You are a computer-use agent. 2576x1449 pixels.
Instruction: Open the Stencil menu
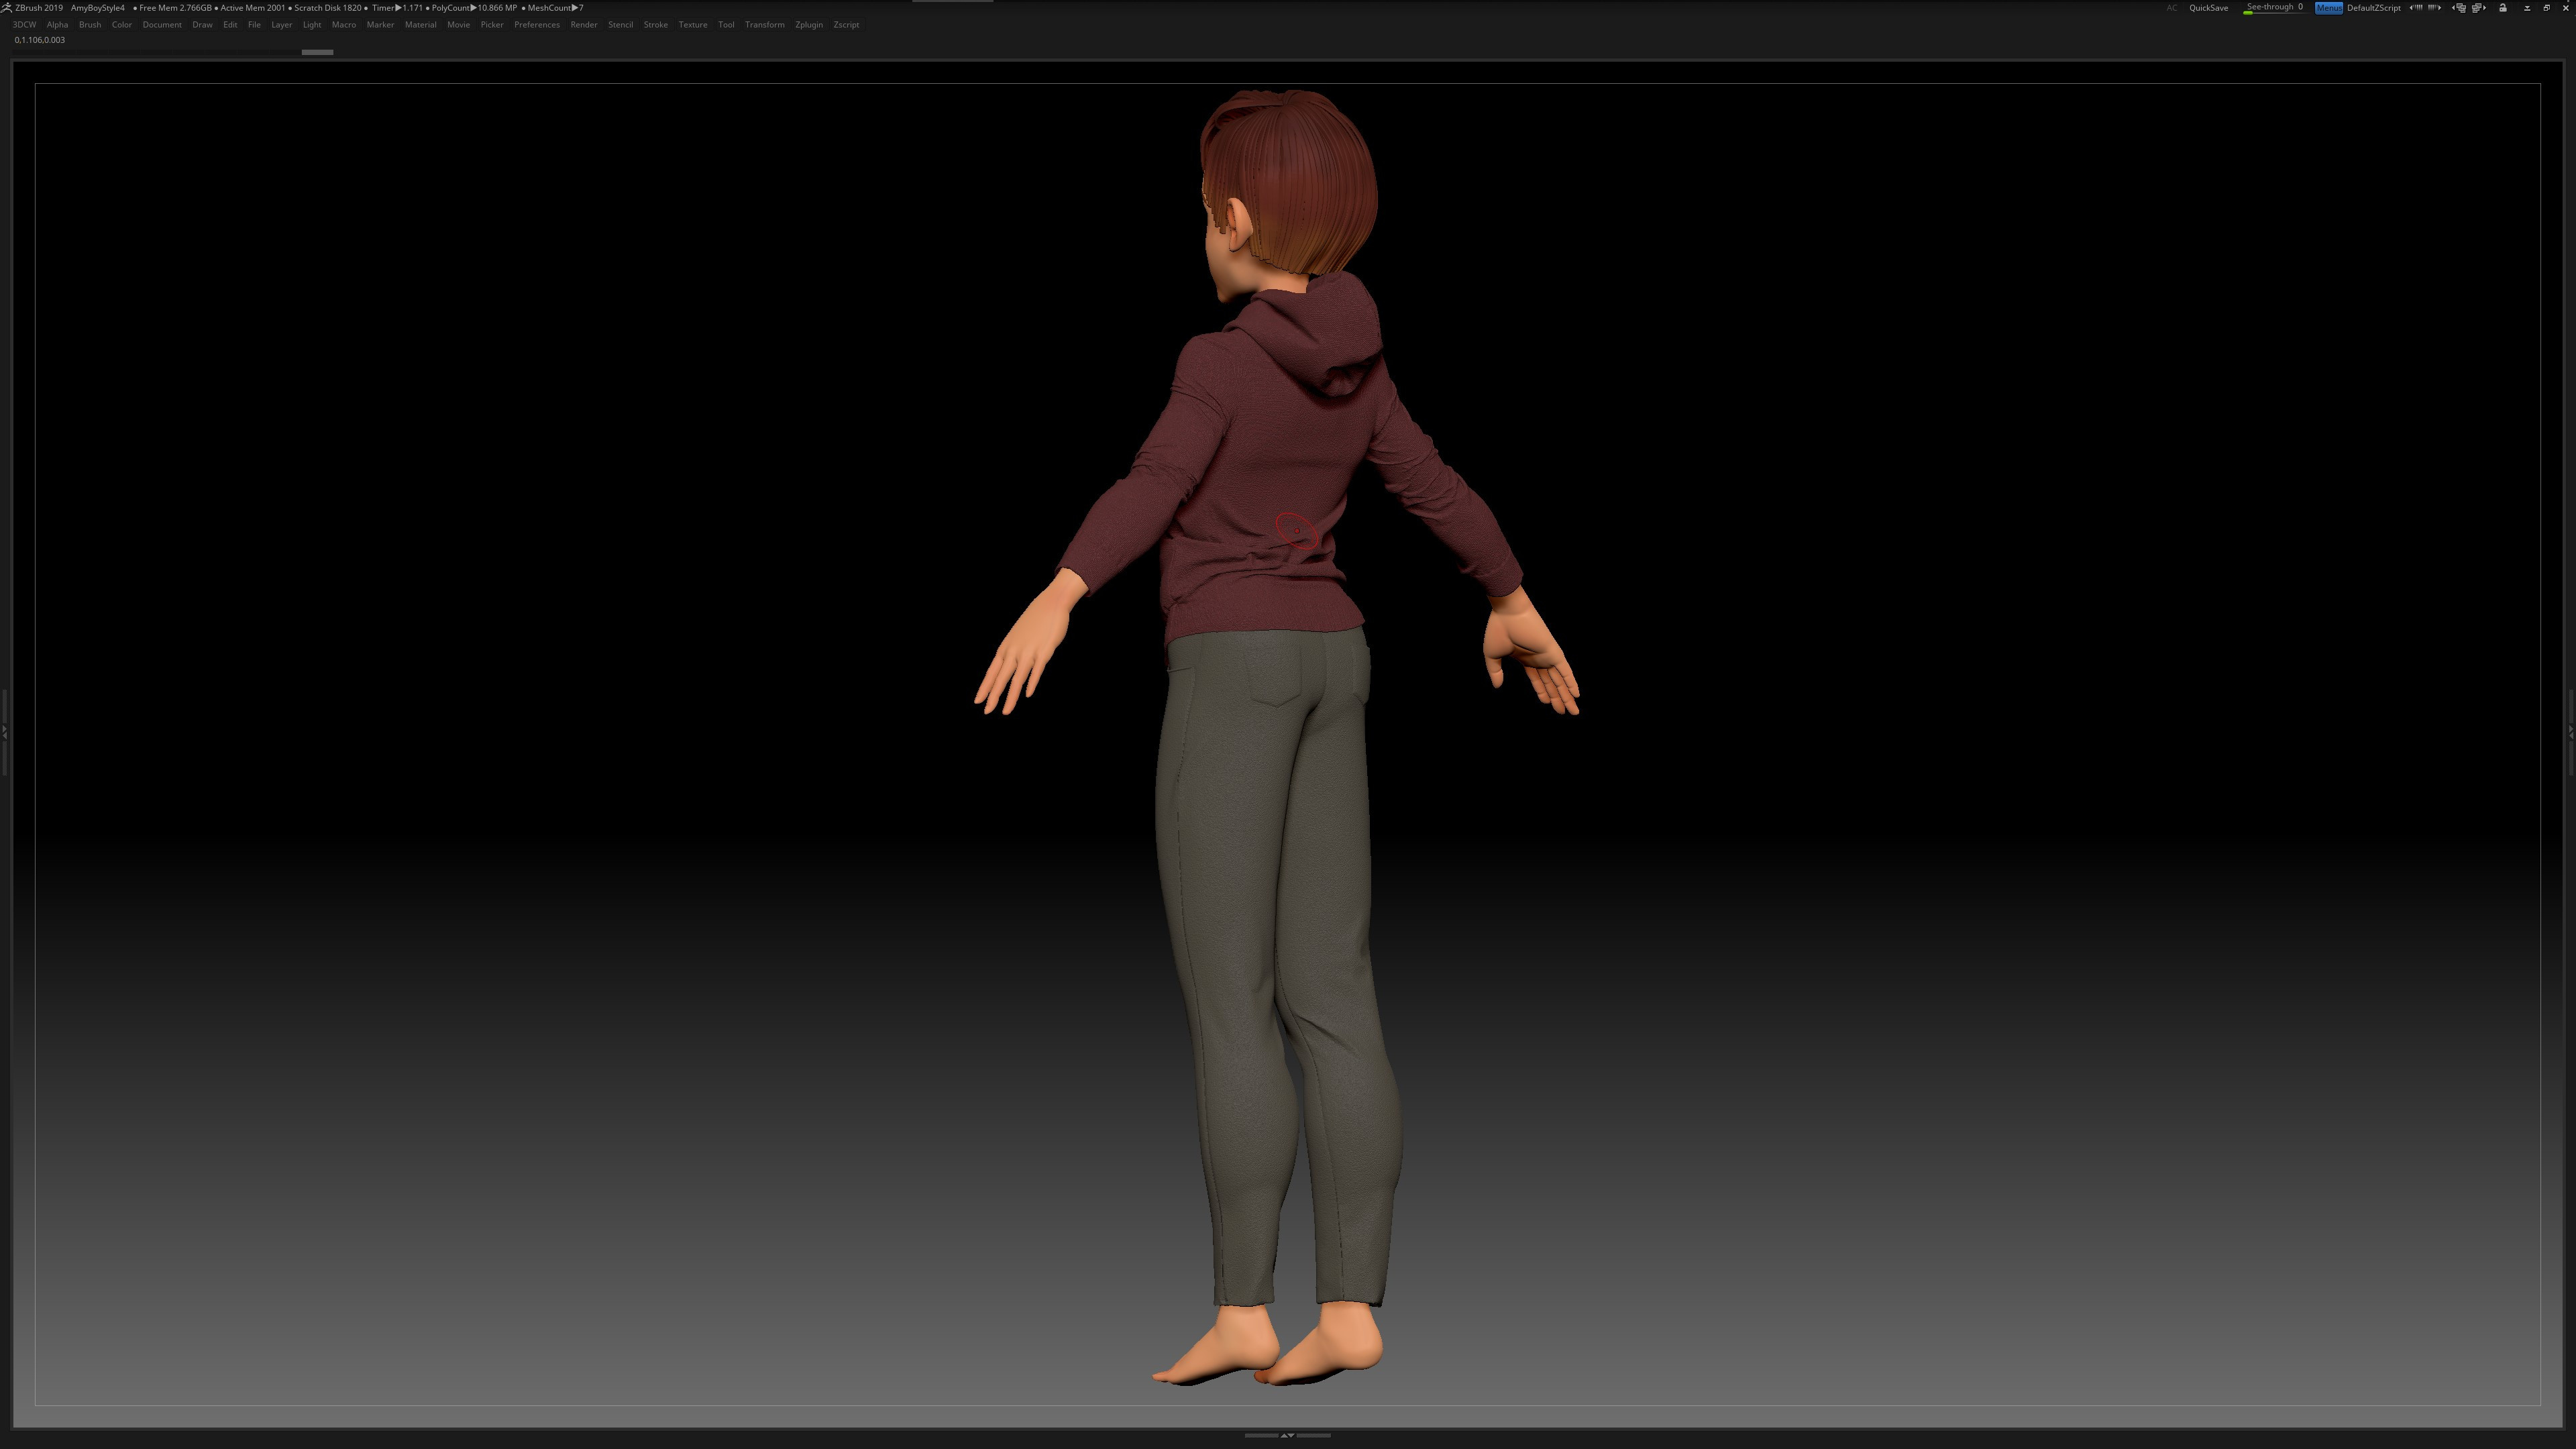coord(620,25)
